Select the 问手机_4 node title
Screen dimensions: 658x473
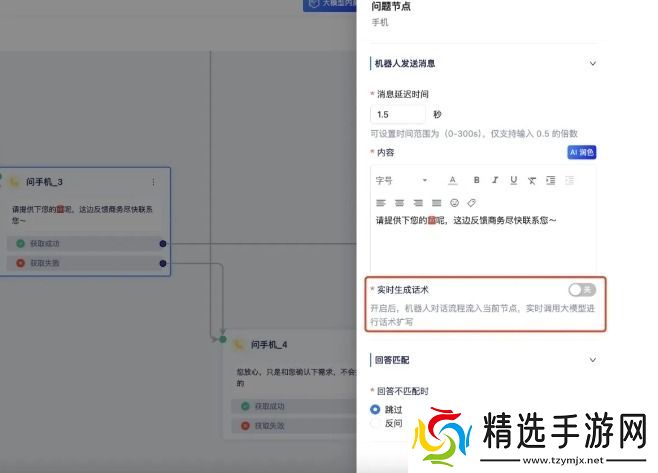[269, 345]
